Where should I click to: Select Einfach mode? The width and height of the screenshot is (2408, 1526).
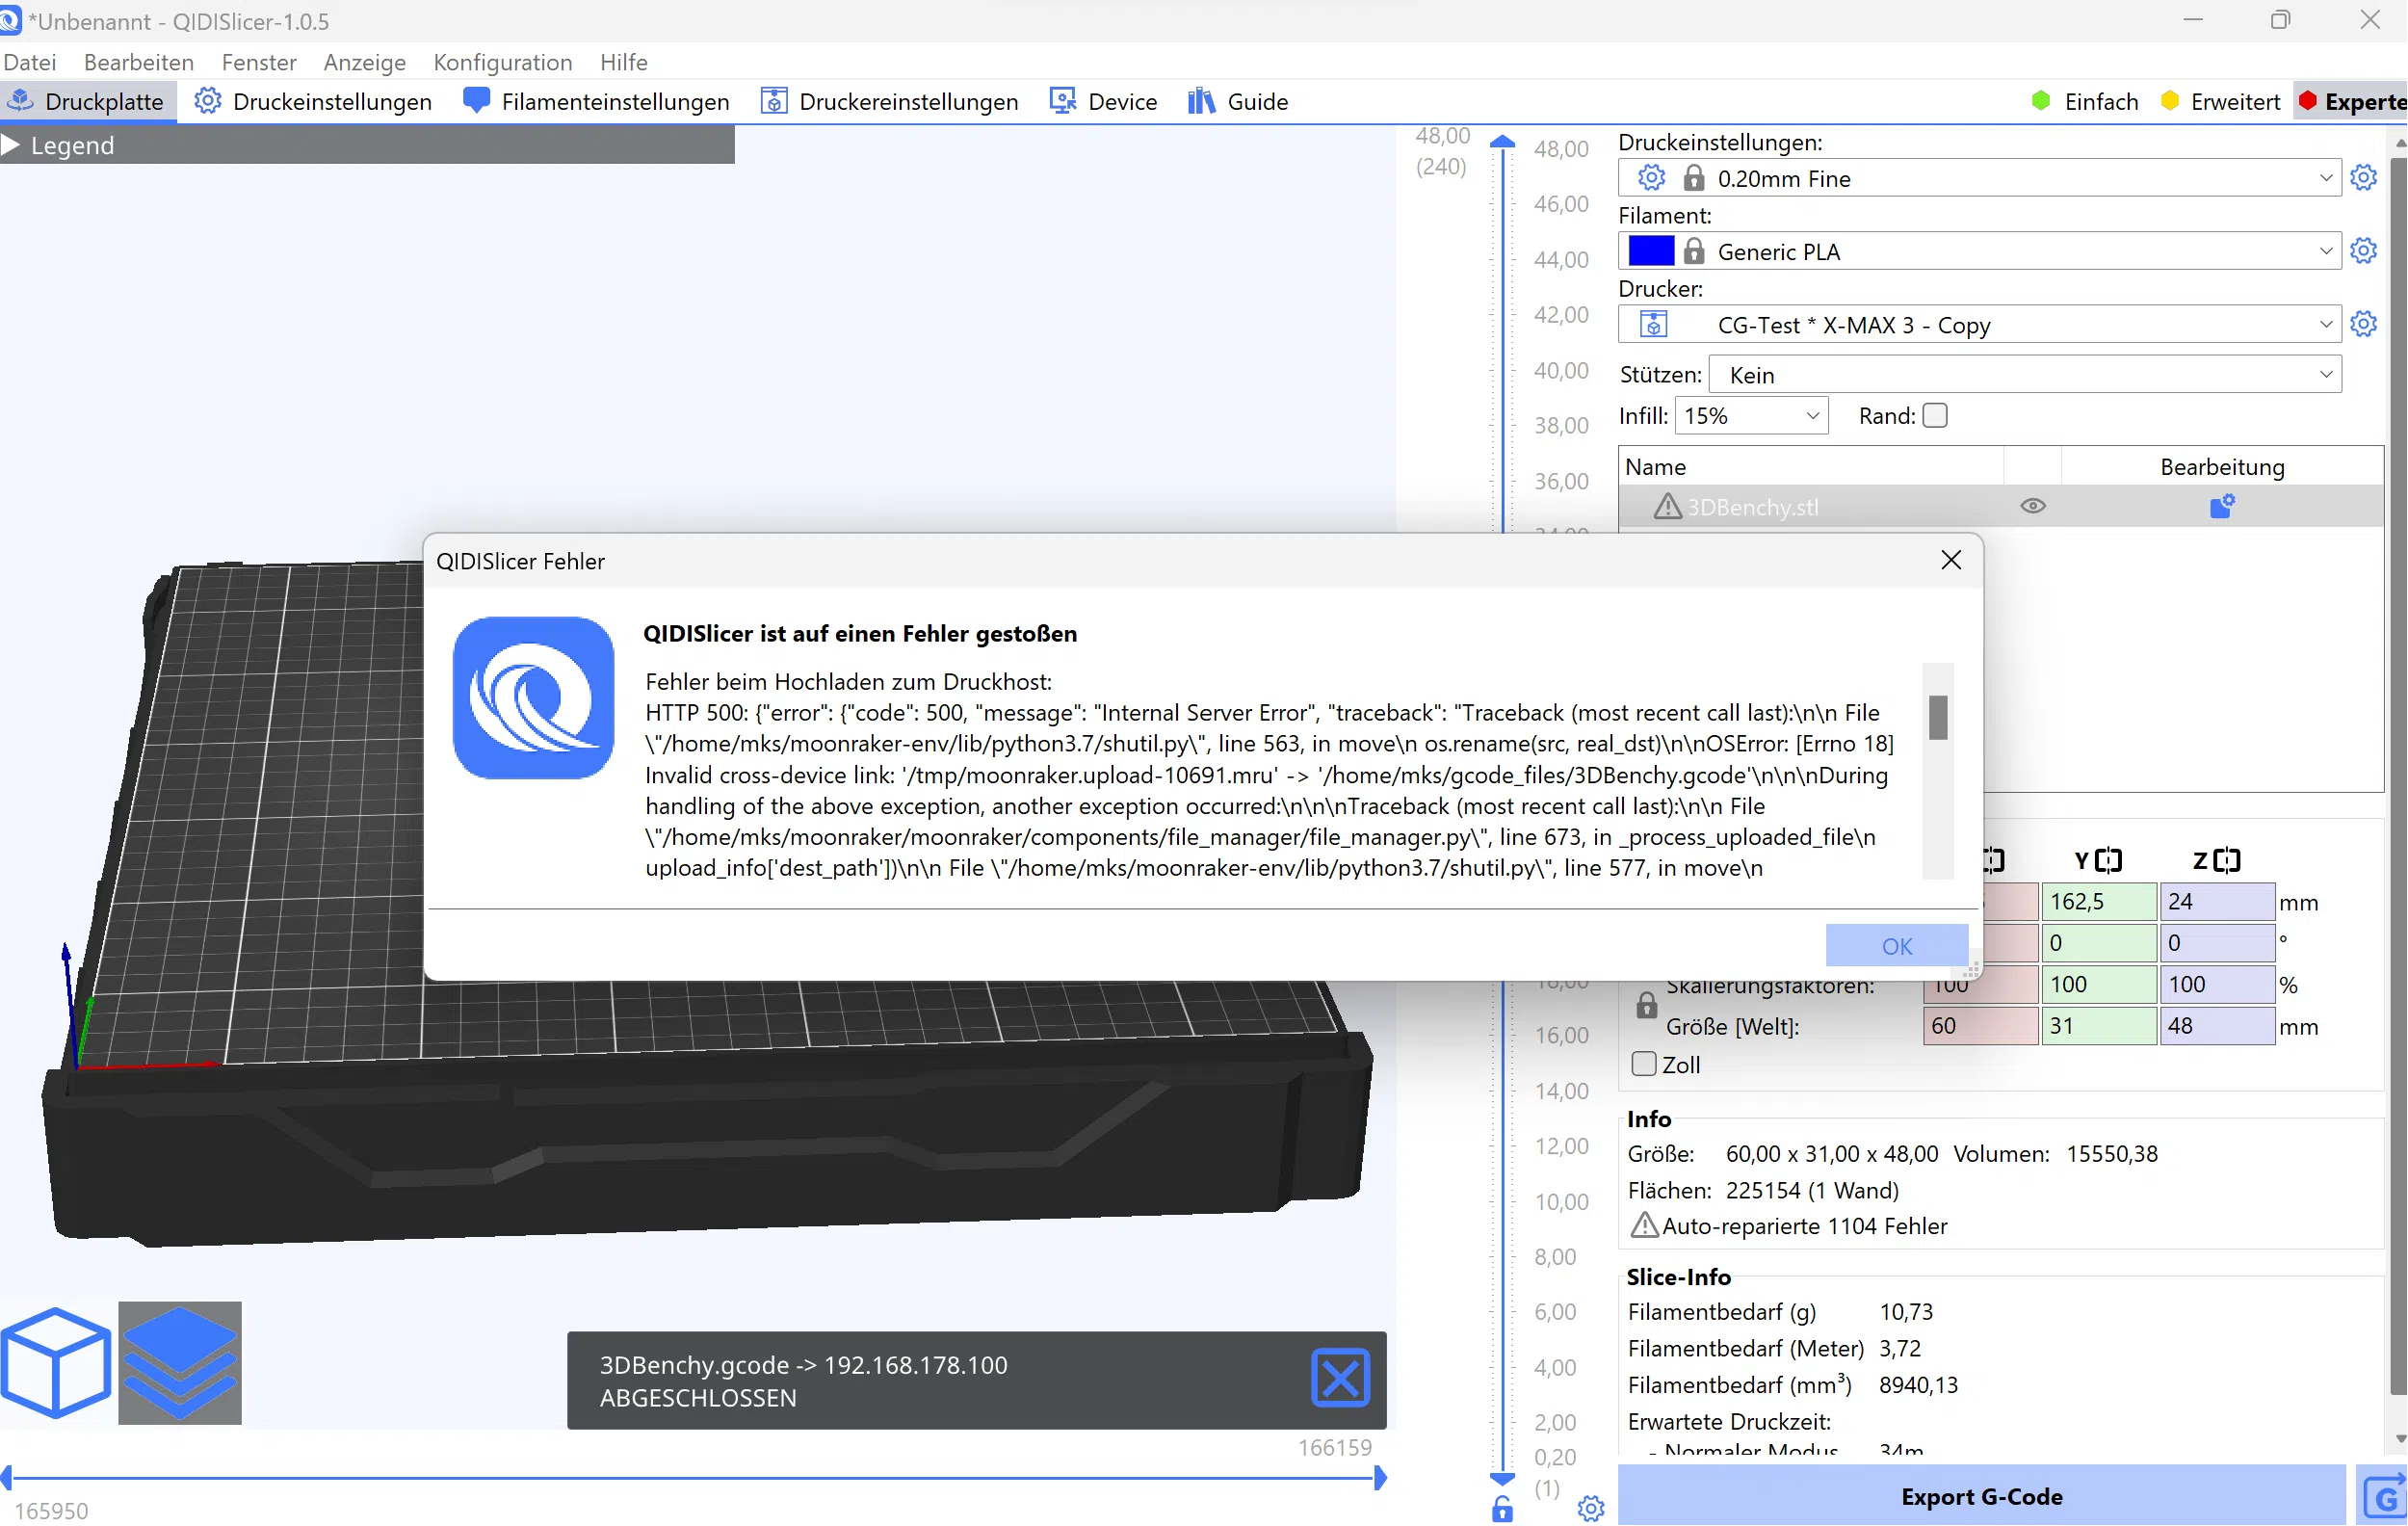2086,101
